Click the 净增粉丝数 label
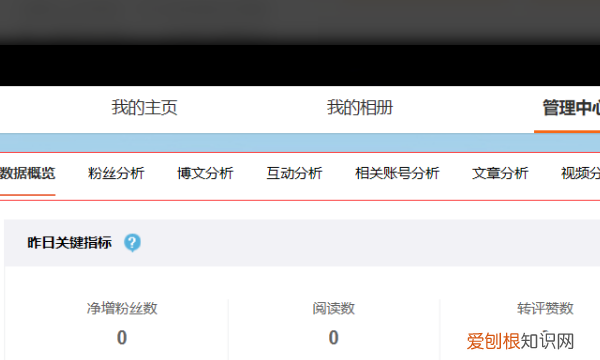Image resolution: width=600 pixels, height=360 pixels. (x=122, y=308)
